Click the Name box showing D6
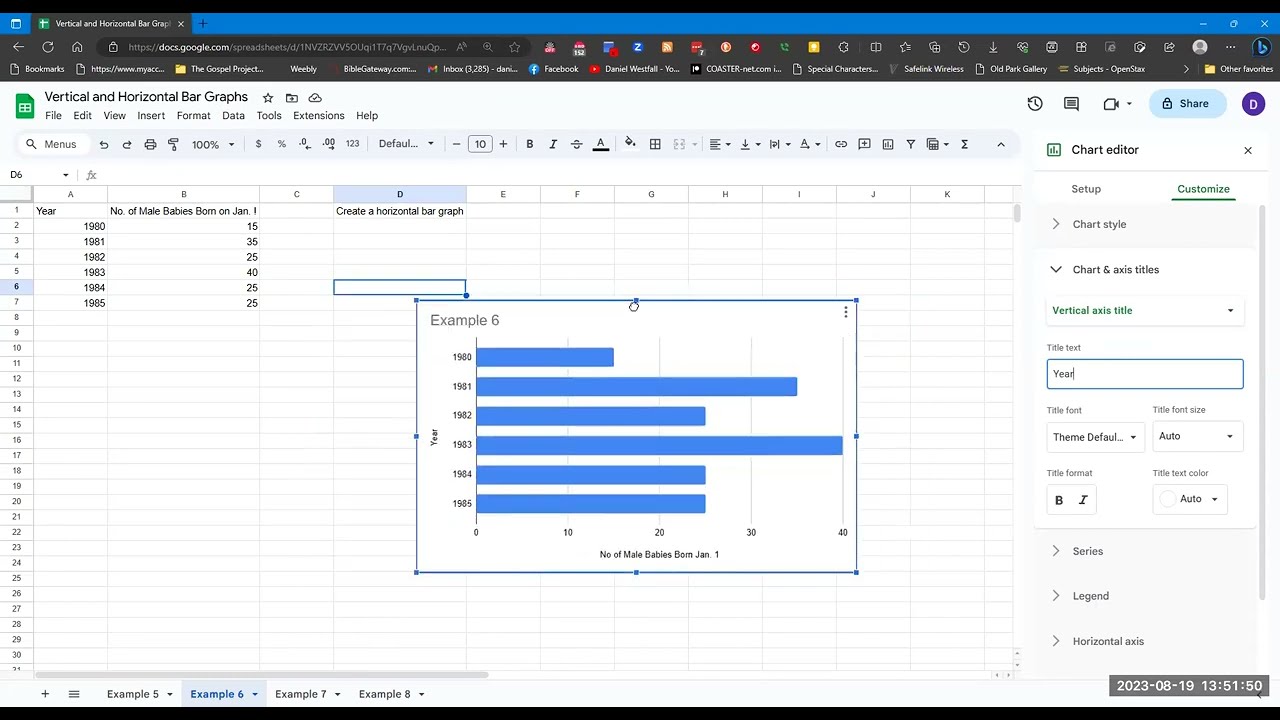The image size is (1280, 720). coord(38,175)
